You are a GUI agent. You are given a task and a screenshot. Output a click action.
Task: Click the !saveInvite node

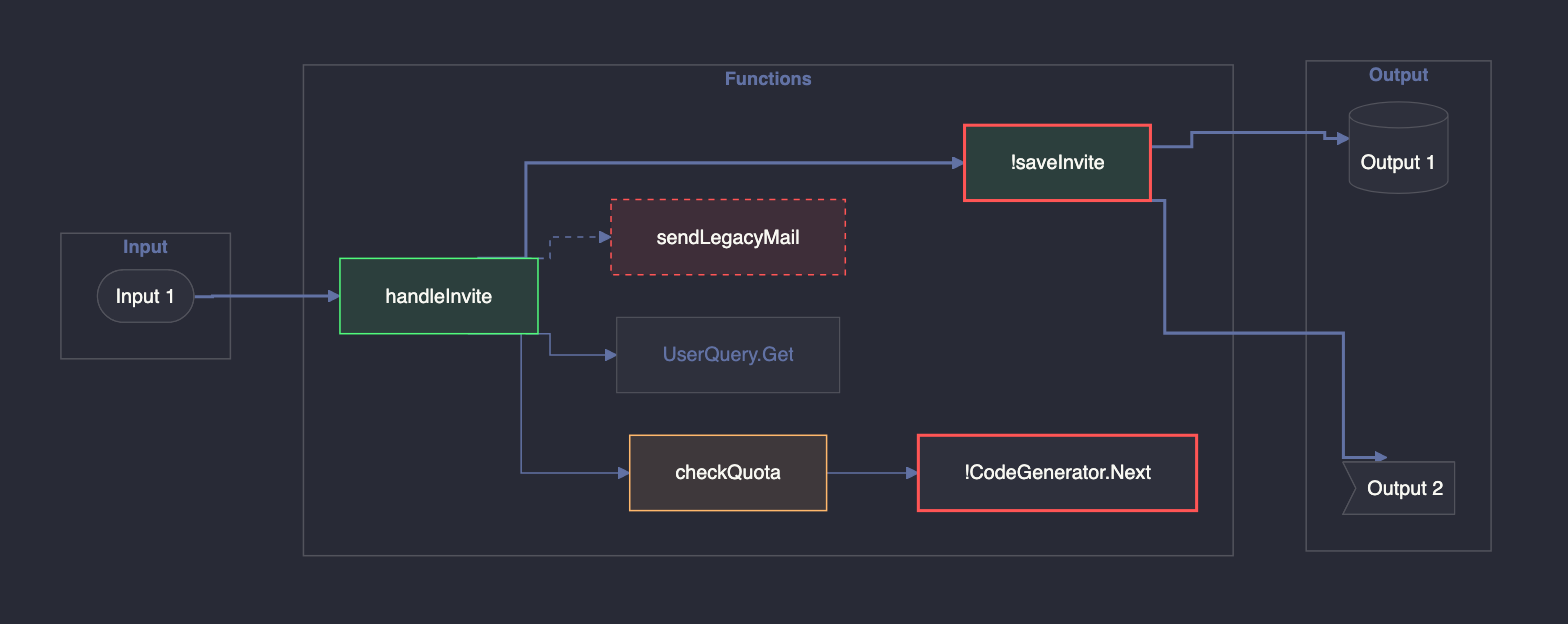tap(1057, 162)
